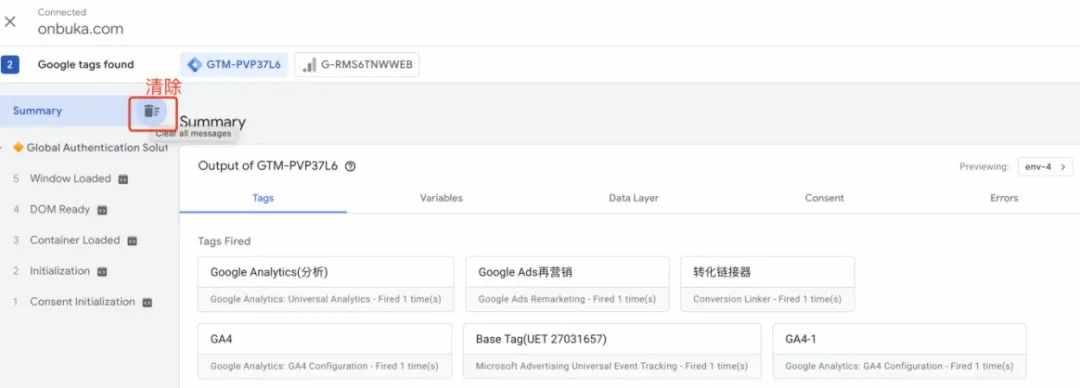Click the API icon next to Initialization
Viewport: 1080px width, 388px height.
(102, 272)
